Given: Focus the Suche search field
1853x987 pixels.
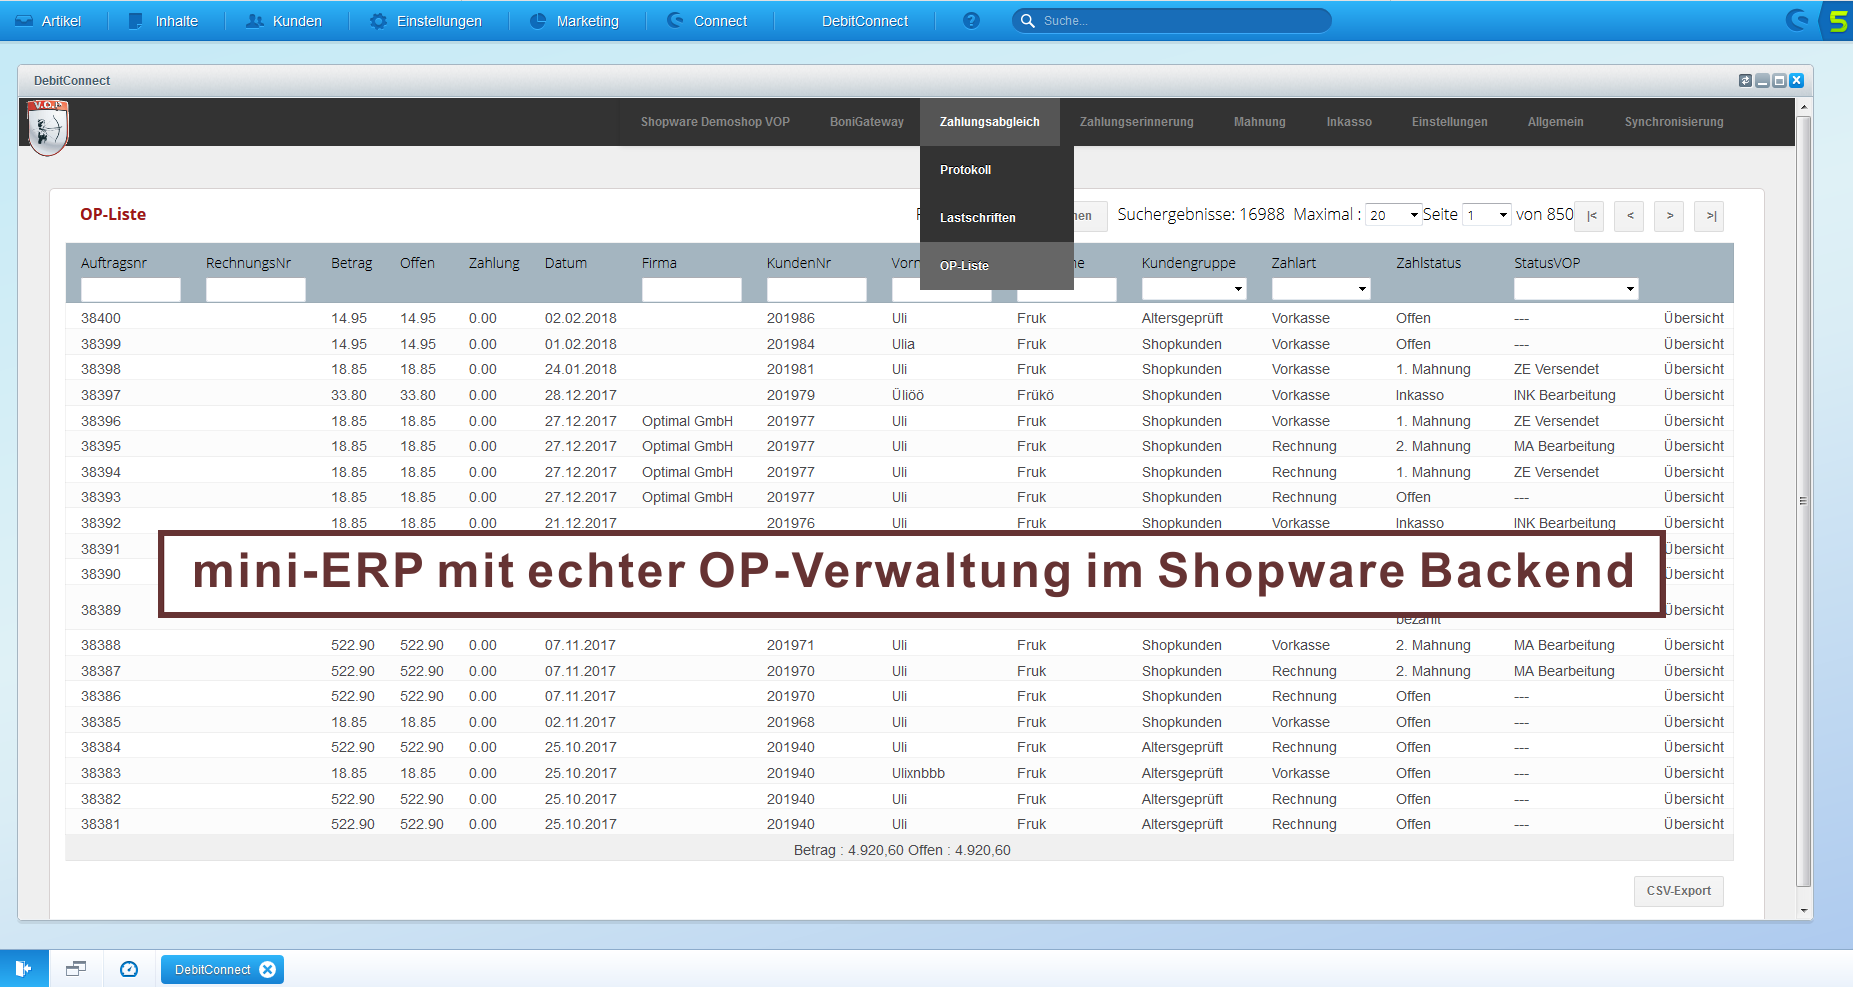Looking at the screenshot, I should coord(1172,20).
